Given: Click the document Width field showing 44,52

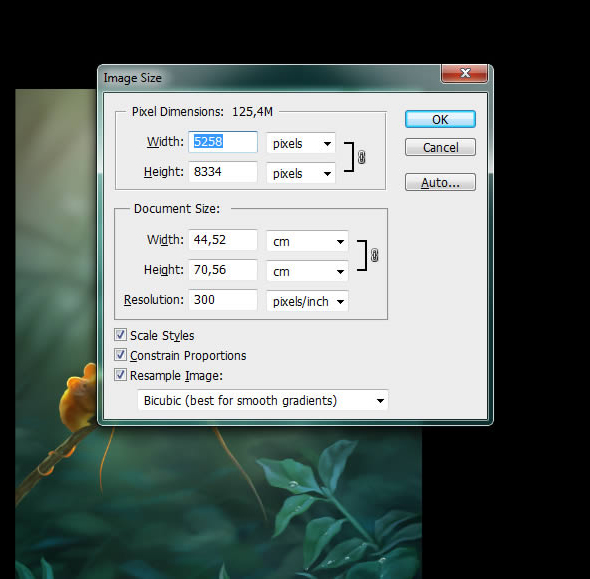Looking at the screenshot, I should pos(223,240).
